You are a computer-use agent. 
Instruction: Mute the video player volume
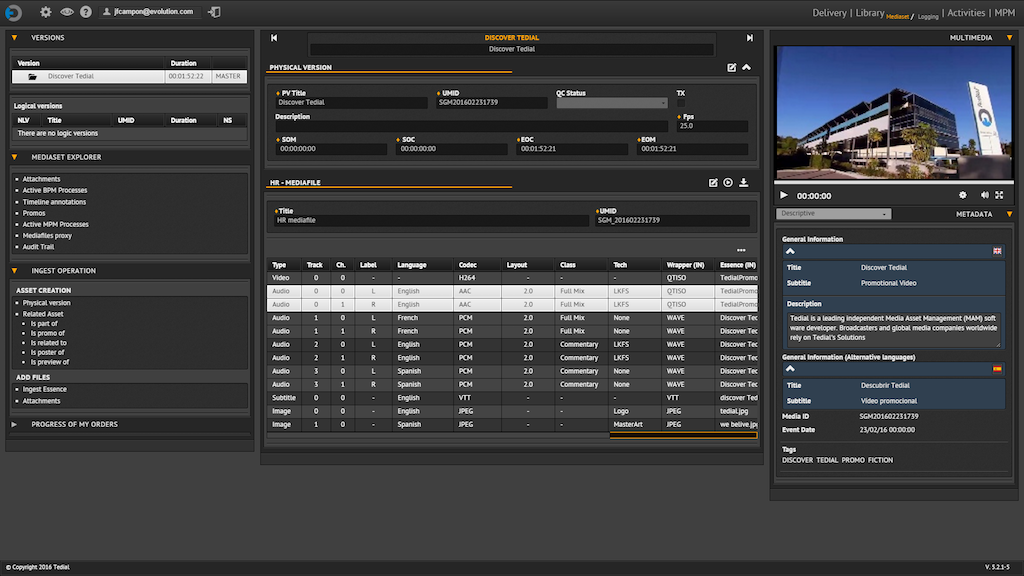pos(985,195)
